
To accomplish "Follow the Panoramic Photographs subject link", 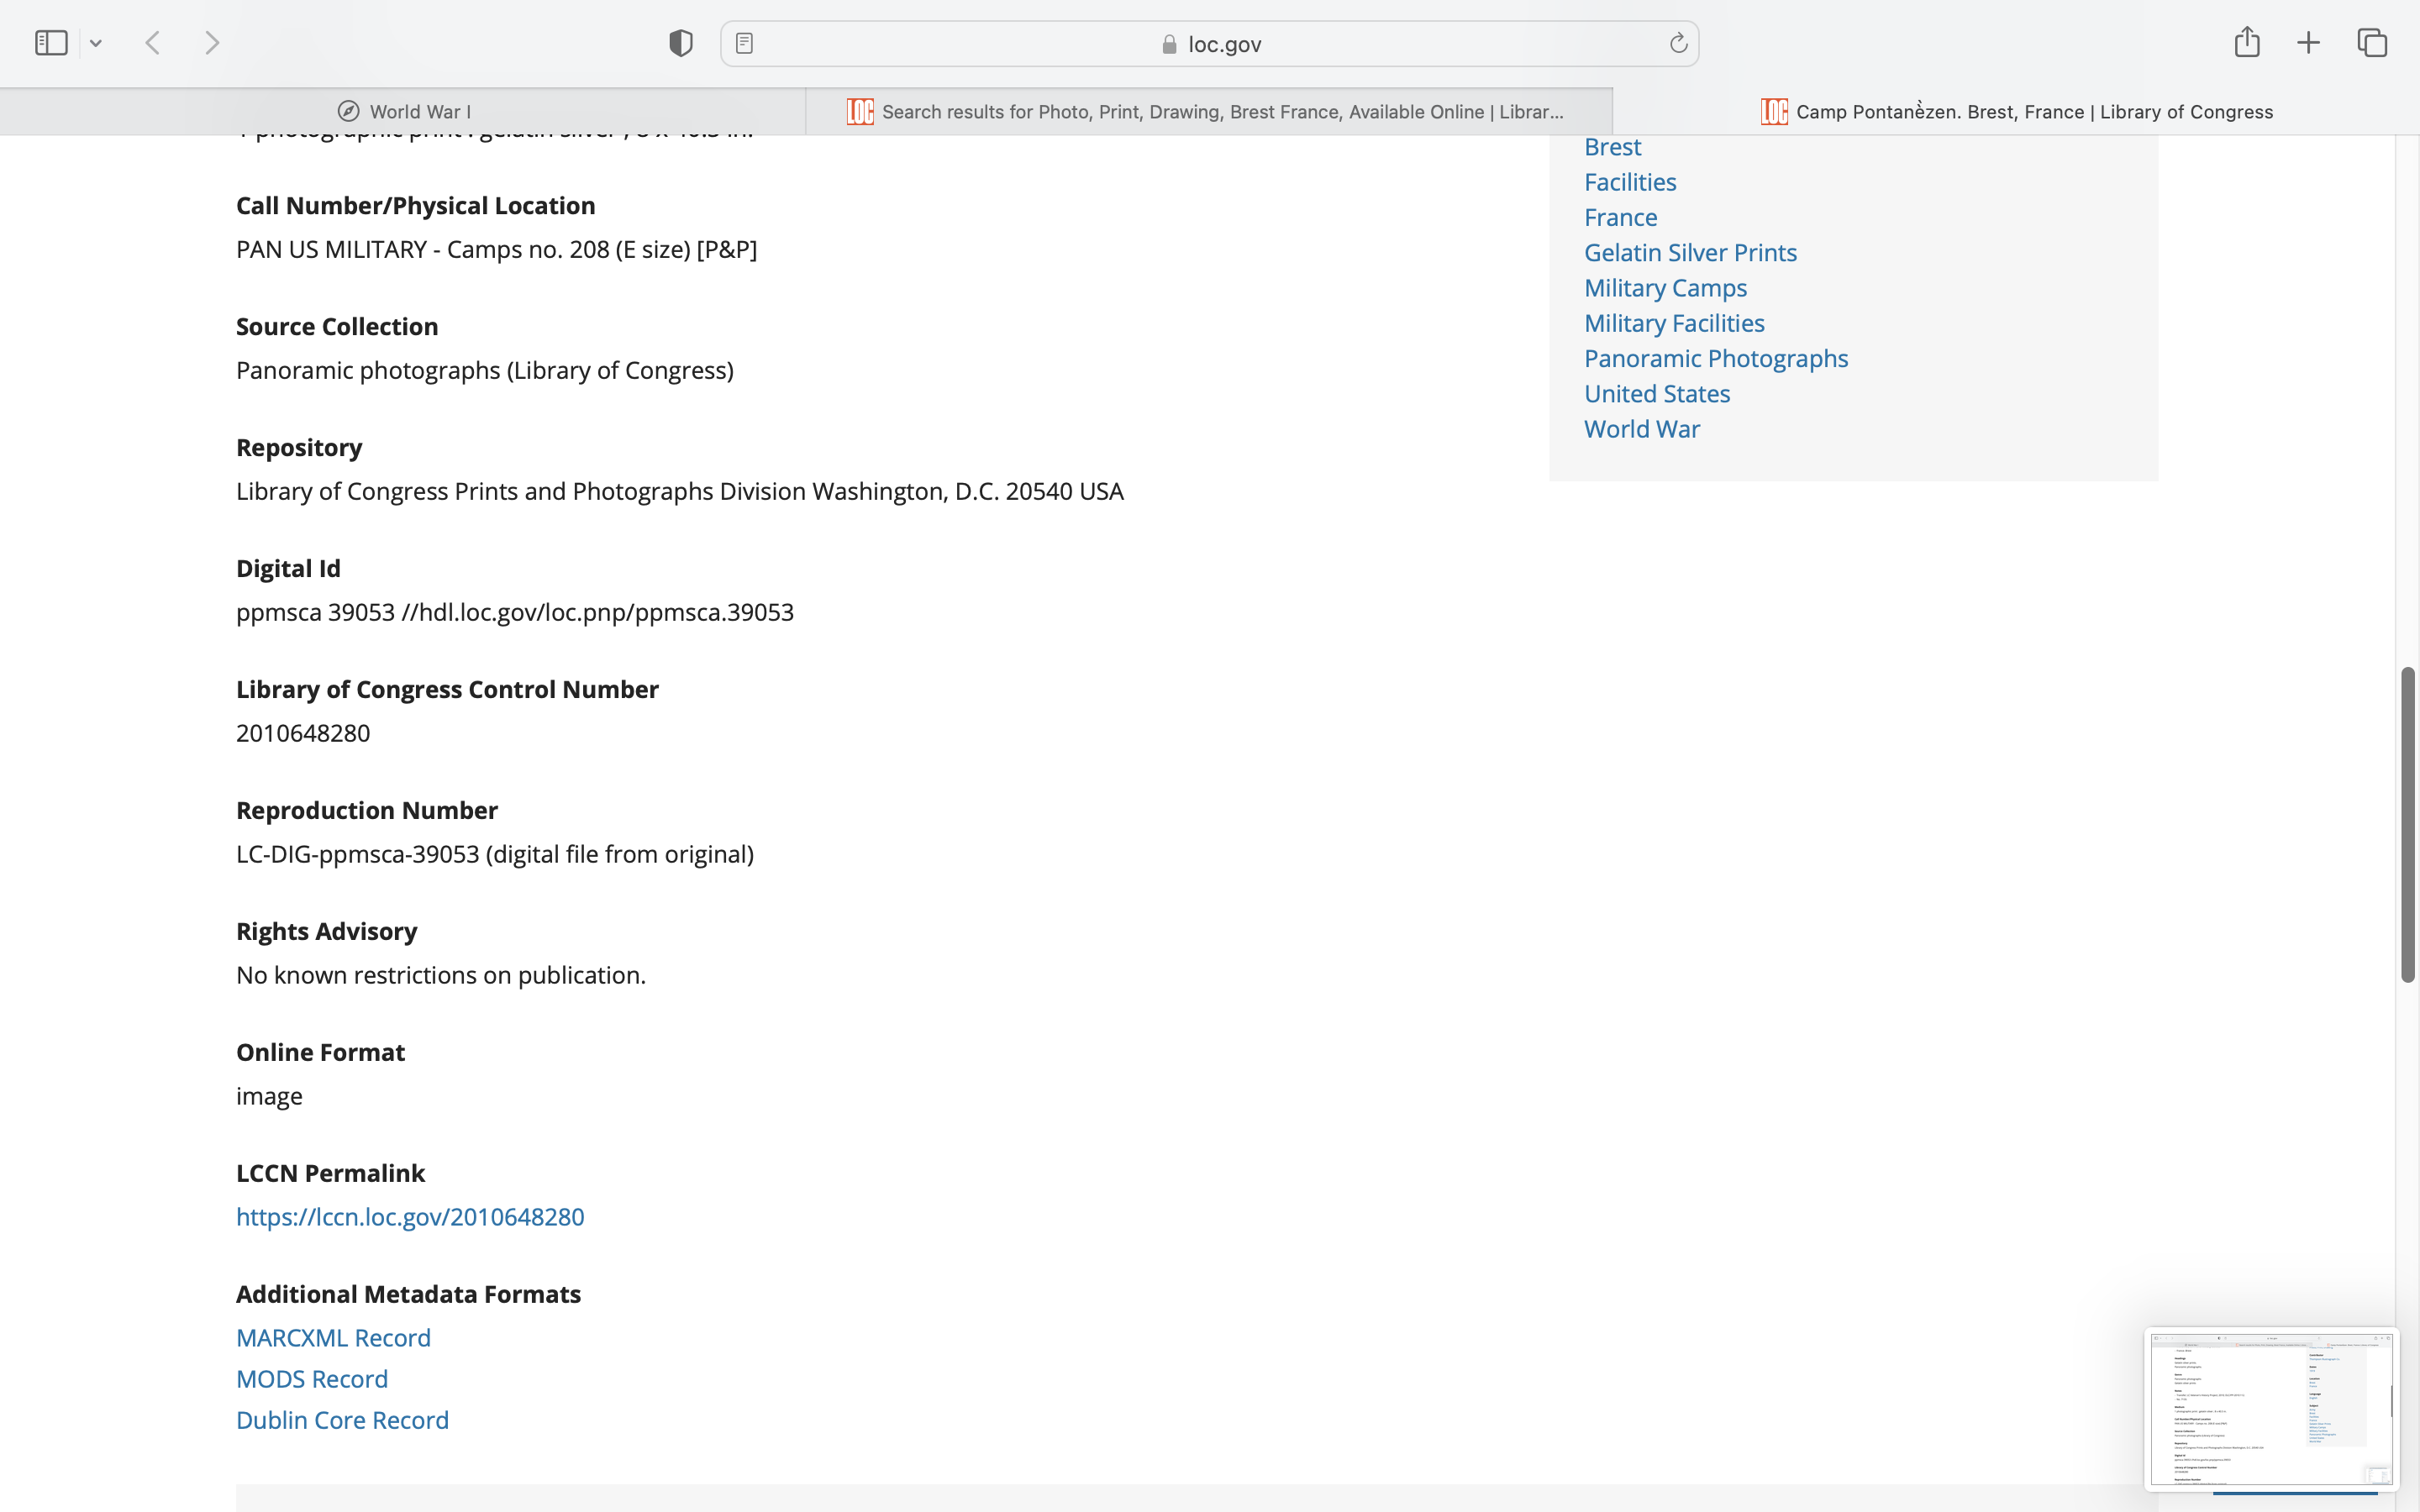I will click(1716, 358).
